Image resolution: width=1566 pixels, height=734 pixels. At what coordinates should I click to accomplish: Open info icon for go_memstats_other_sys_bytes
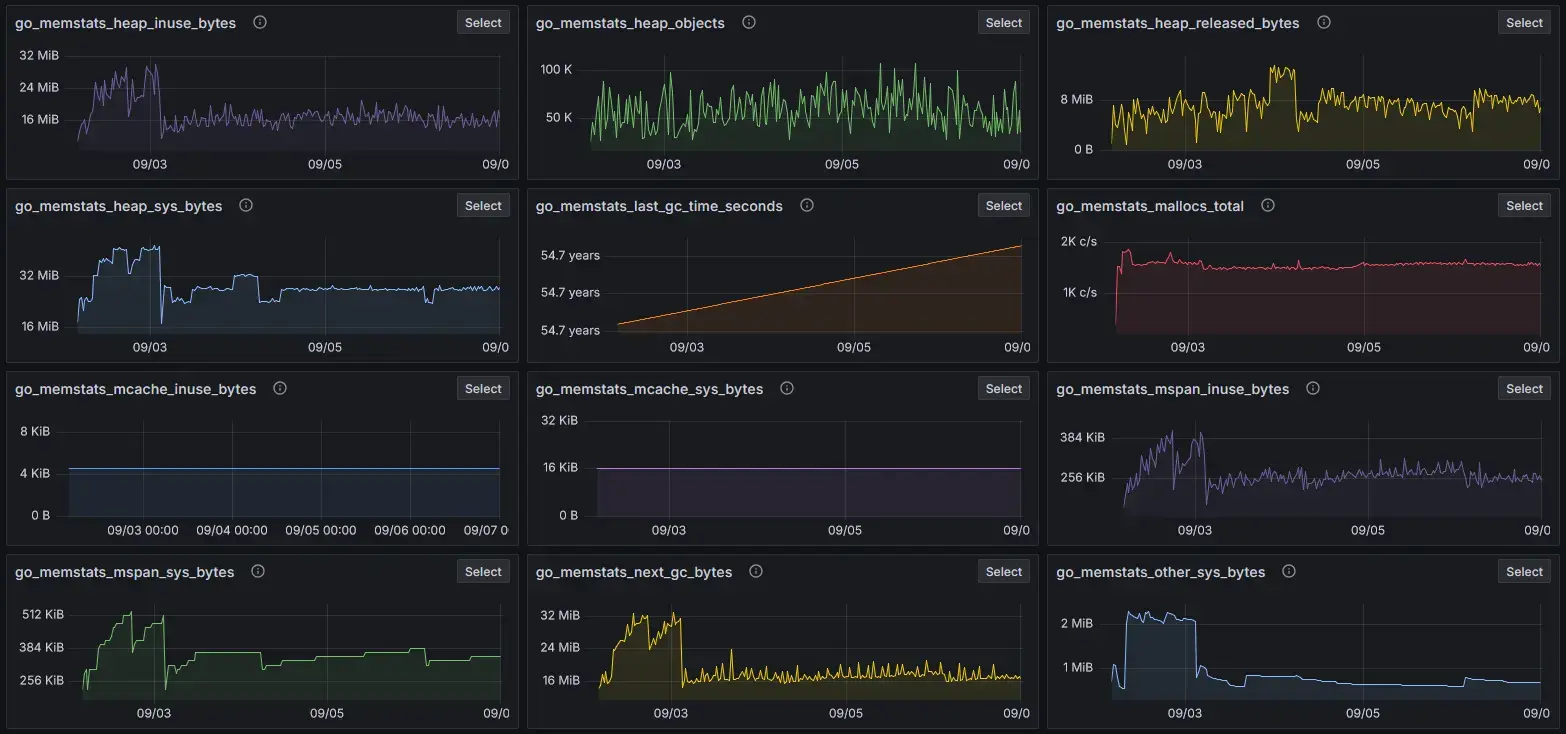click(1289, 571)
